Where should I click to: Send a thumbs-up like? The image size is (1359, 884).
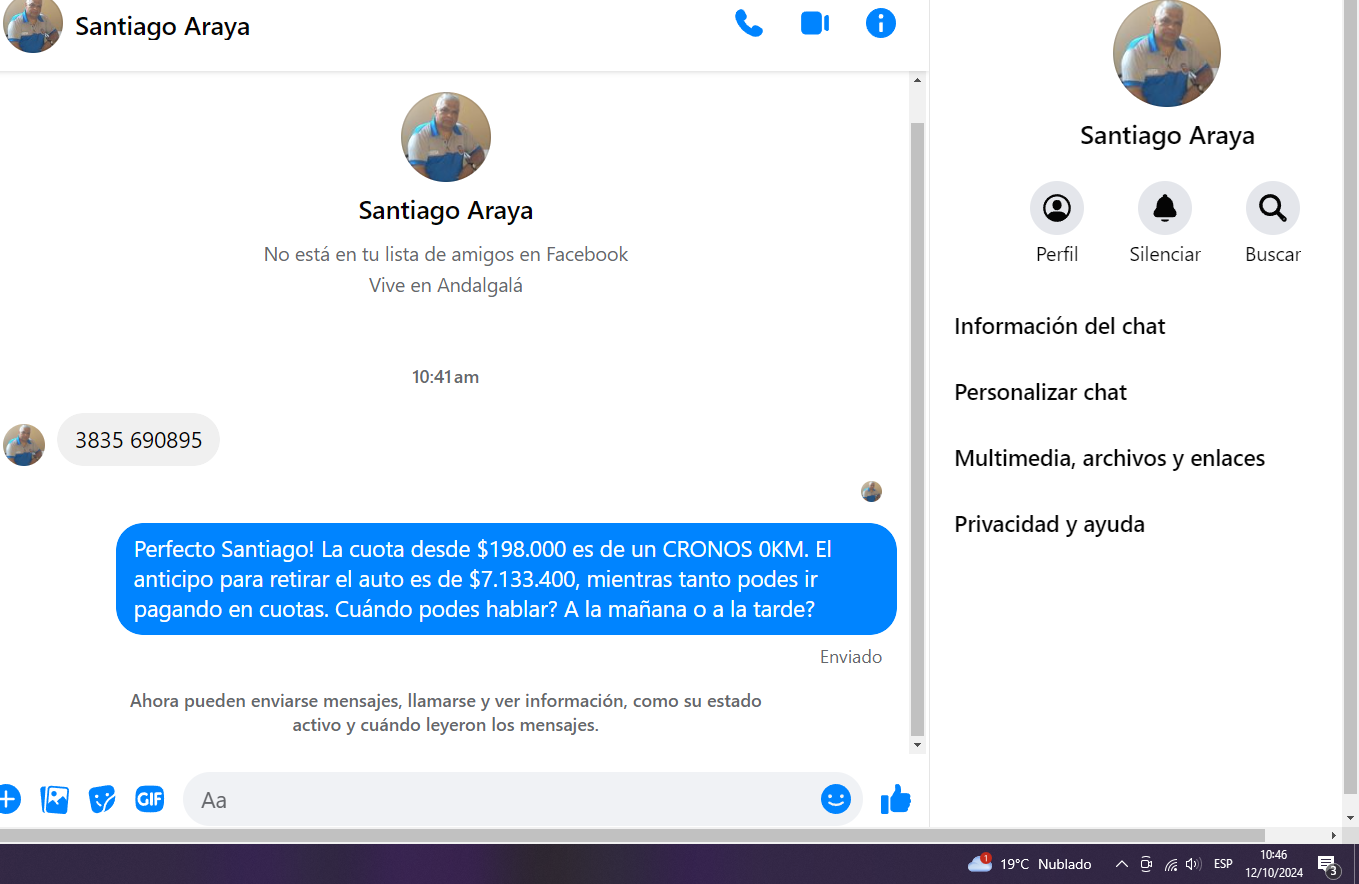click(895, 799)
